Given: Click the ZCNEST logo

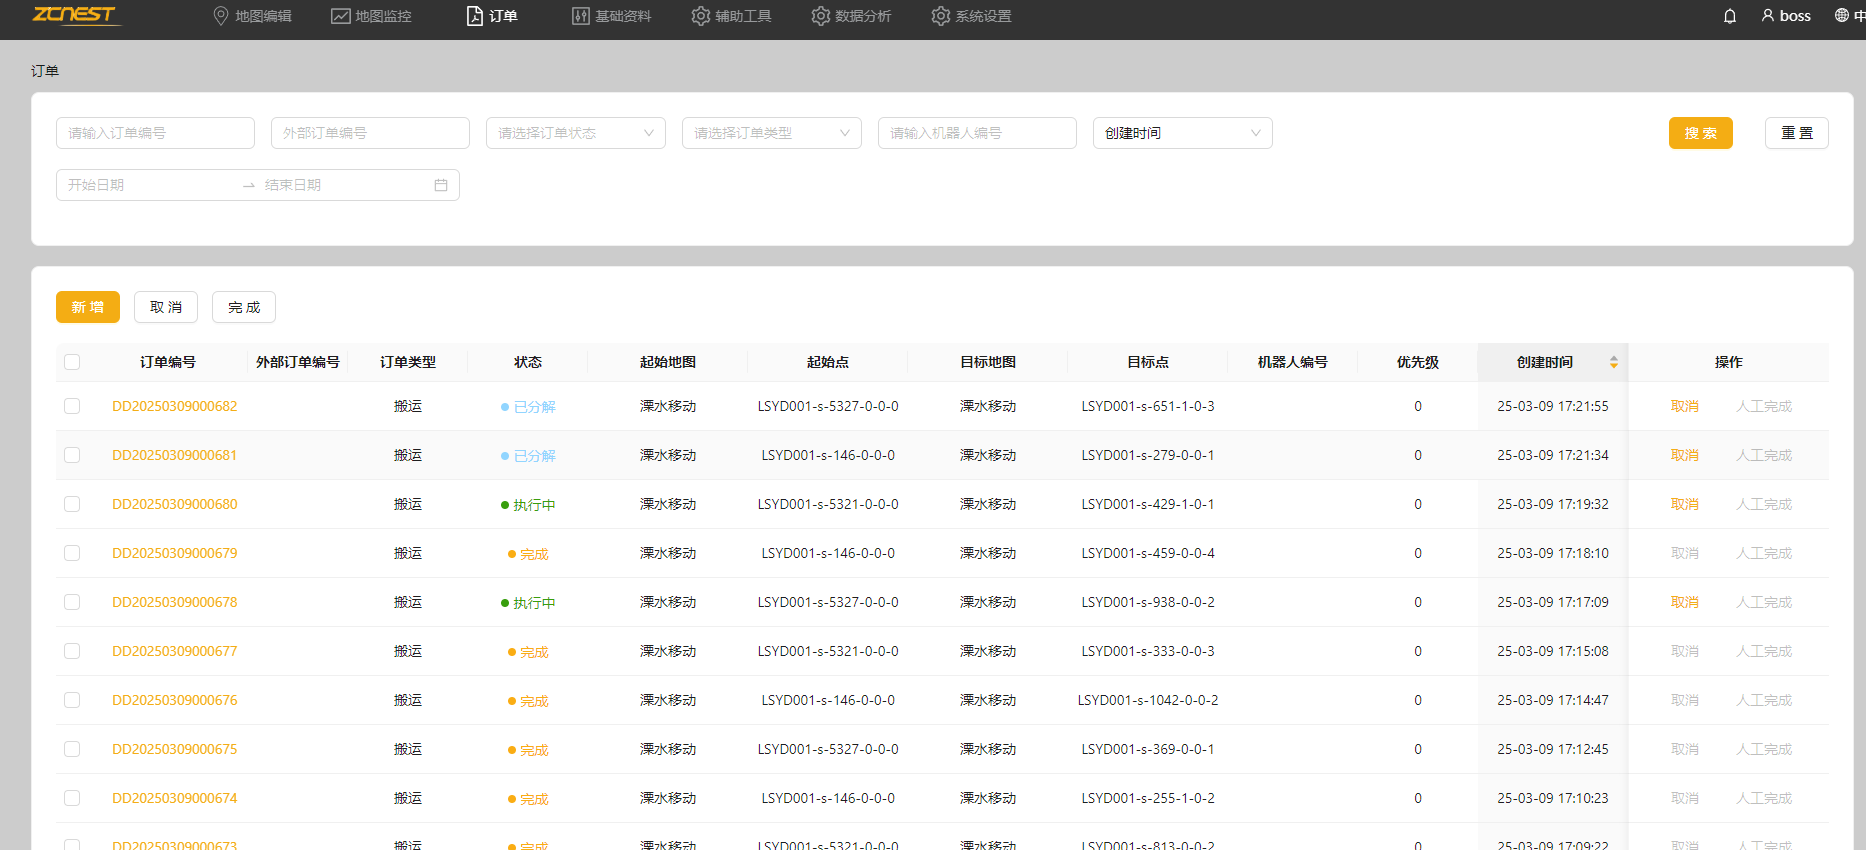Looking at the screenshot, I should (x=75, y=14).
